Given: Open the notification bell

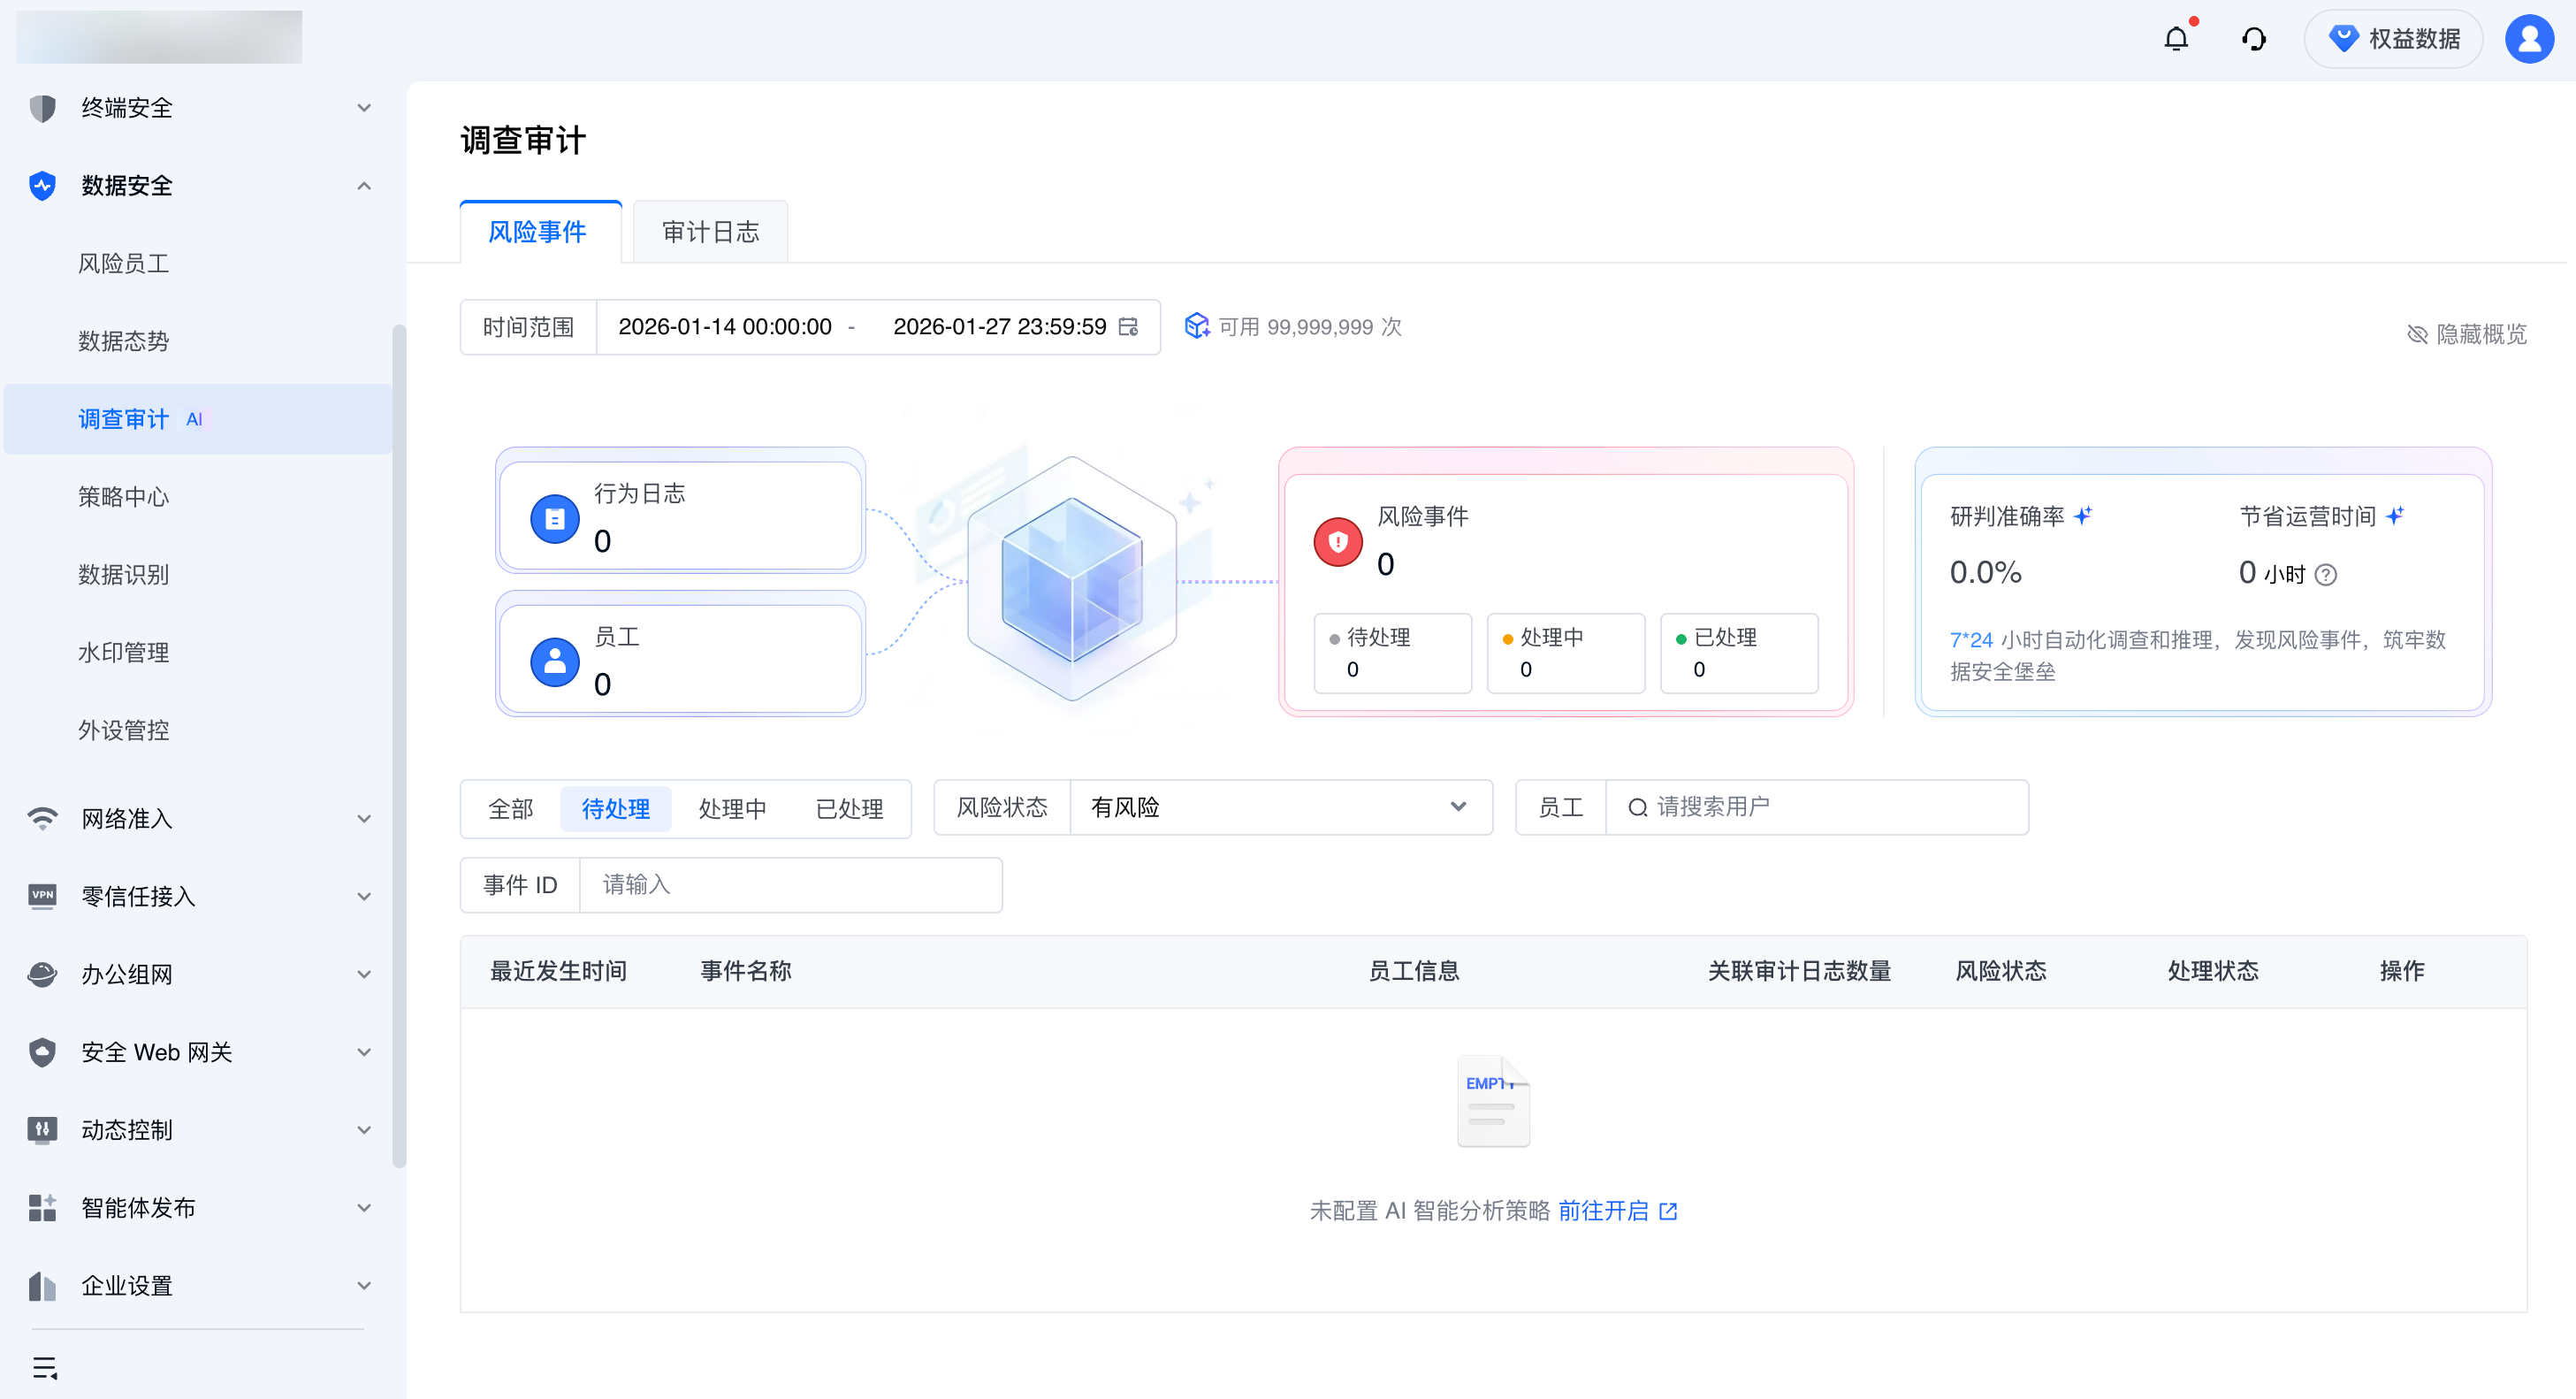Looking at the screenshot, I should tap(2175, 39).
